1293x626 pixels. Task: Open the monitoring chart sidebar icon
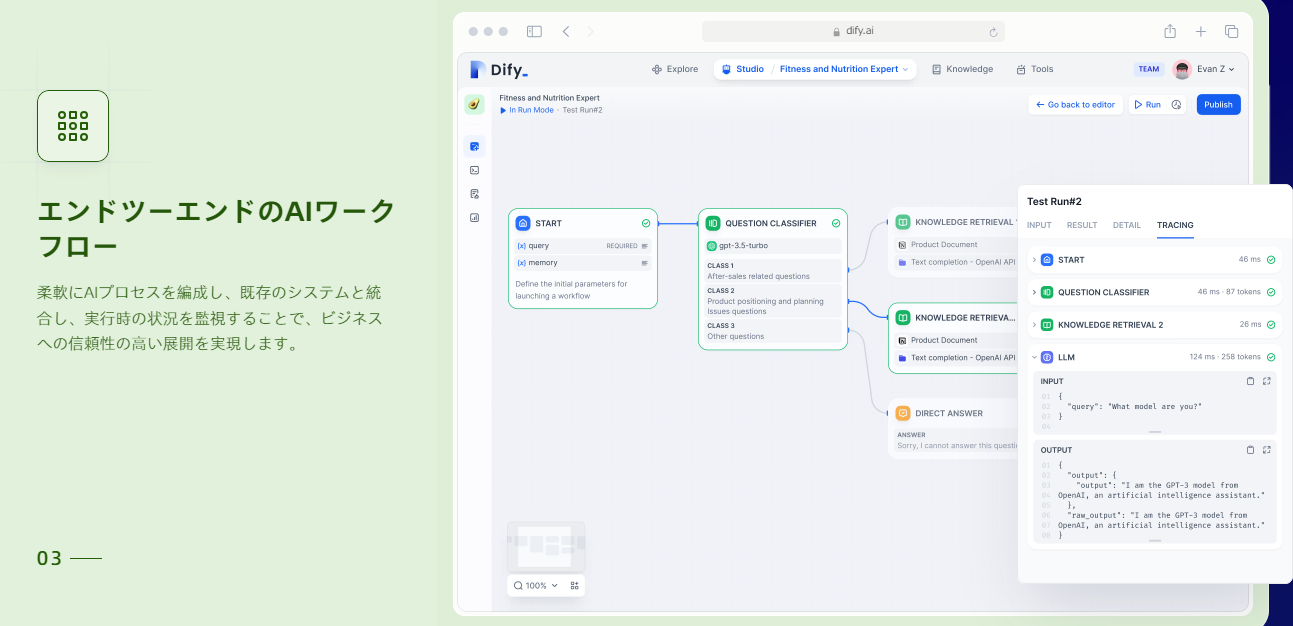pos(474,217)
